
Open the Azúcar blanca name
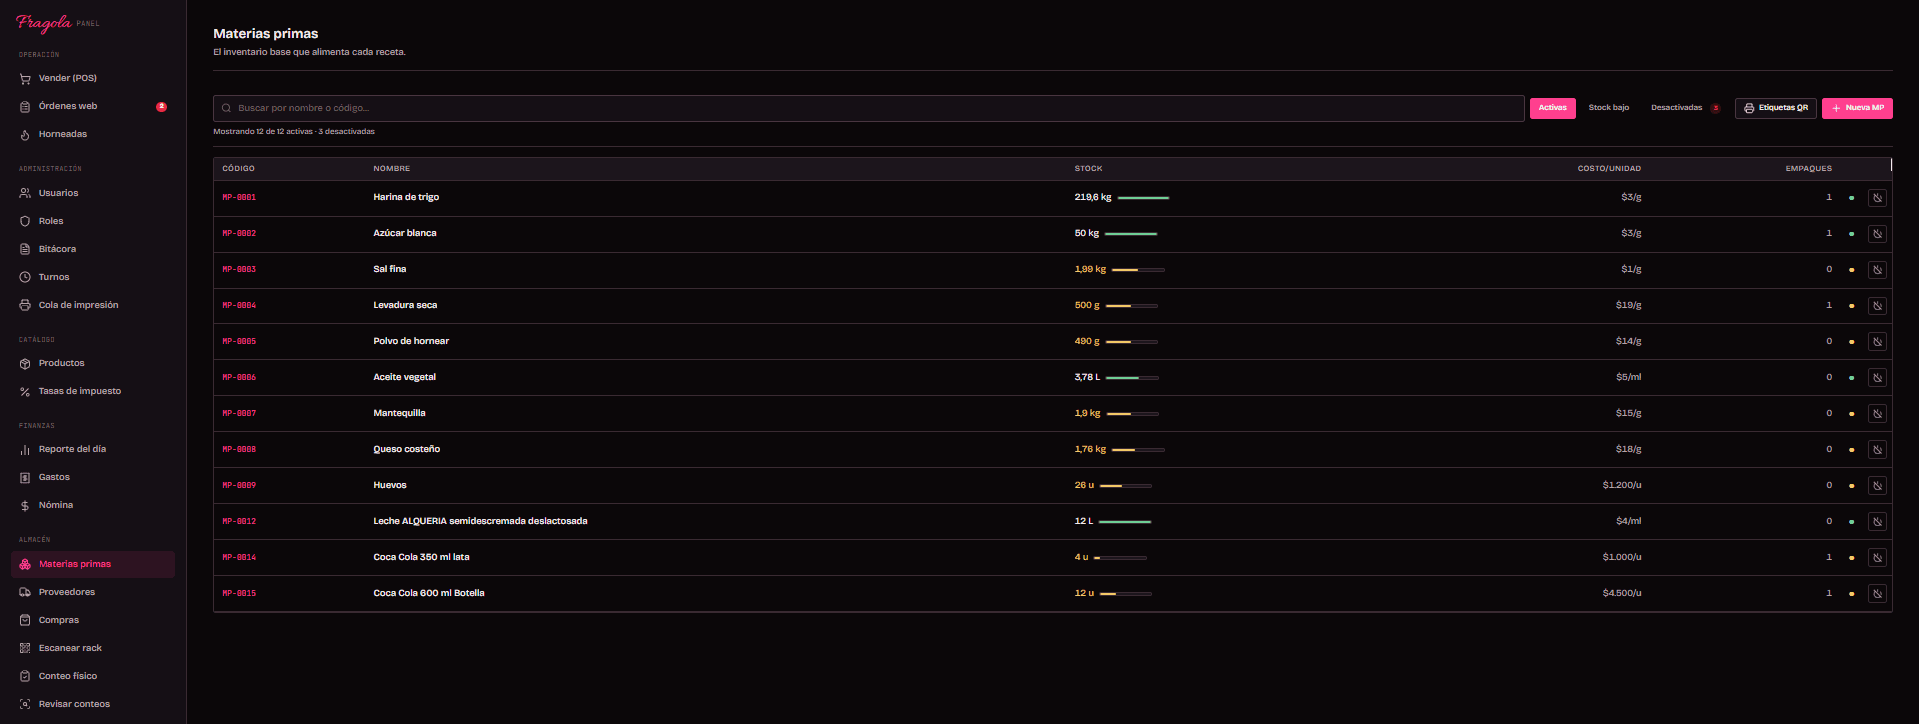coord(405,233)
